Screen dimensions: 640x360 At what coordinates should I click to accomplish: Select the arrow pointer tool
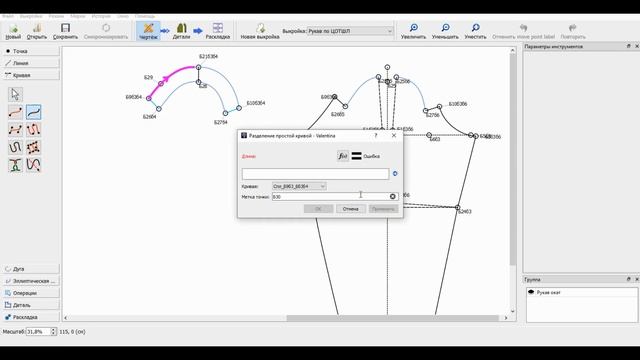tap(15, 94)
